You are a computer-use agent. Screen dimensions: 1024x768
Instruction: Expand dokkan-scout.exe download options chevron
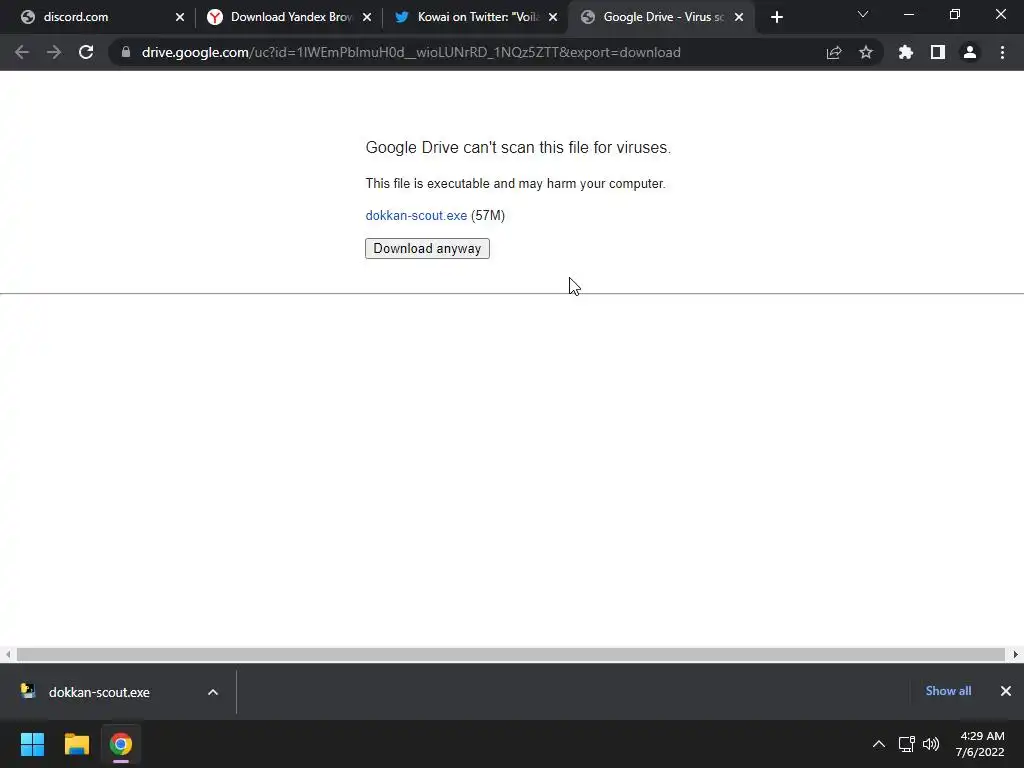pyautogui.click(x=213, y=692)
